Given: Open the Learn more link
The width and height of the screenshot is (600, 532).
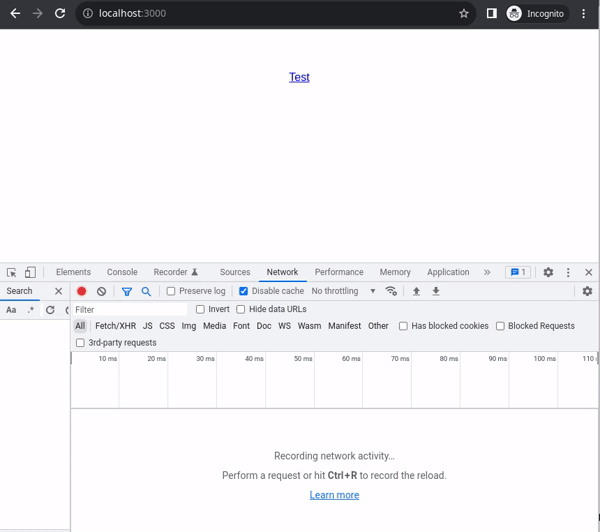Looking at the screenshot, I should click(x=334, y=495).
